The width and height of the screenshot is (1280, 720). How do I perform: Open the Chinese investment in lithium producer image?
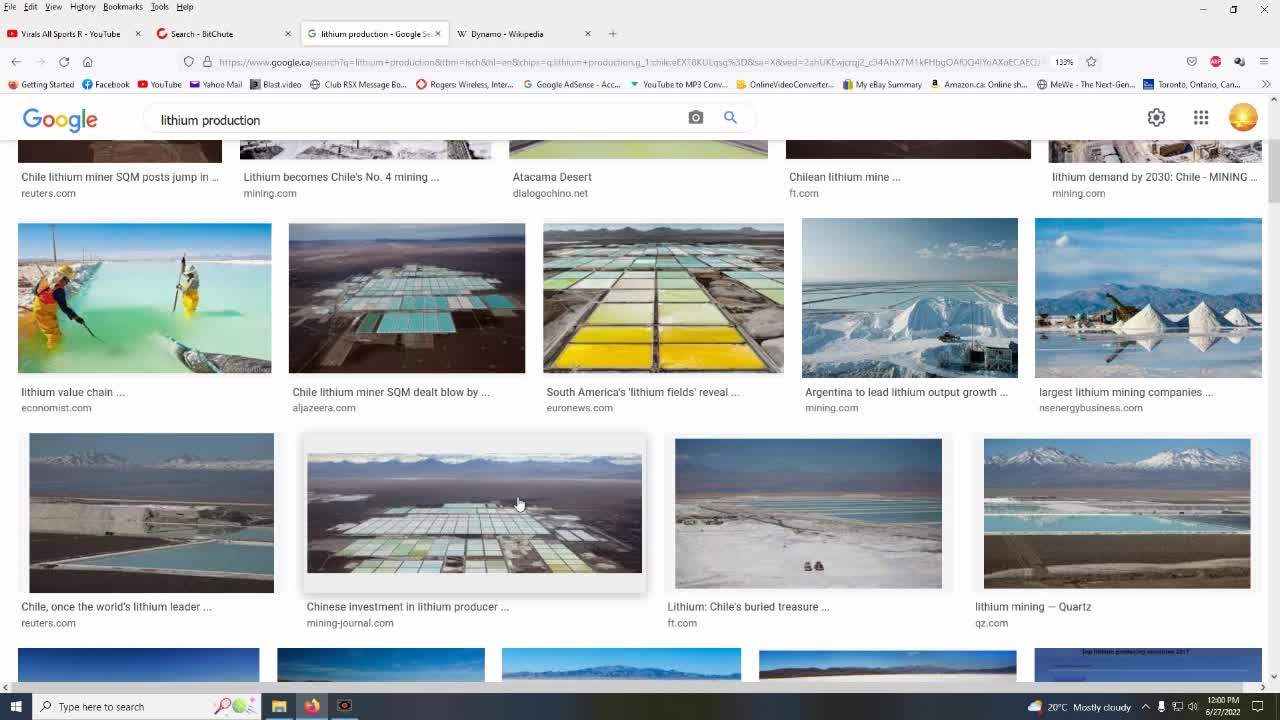pyautogui.click(x=474, y=513)
